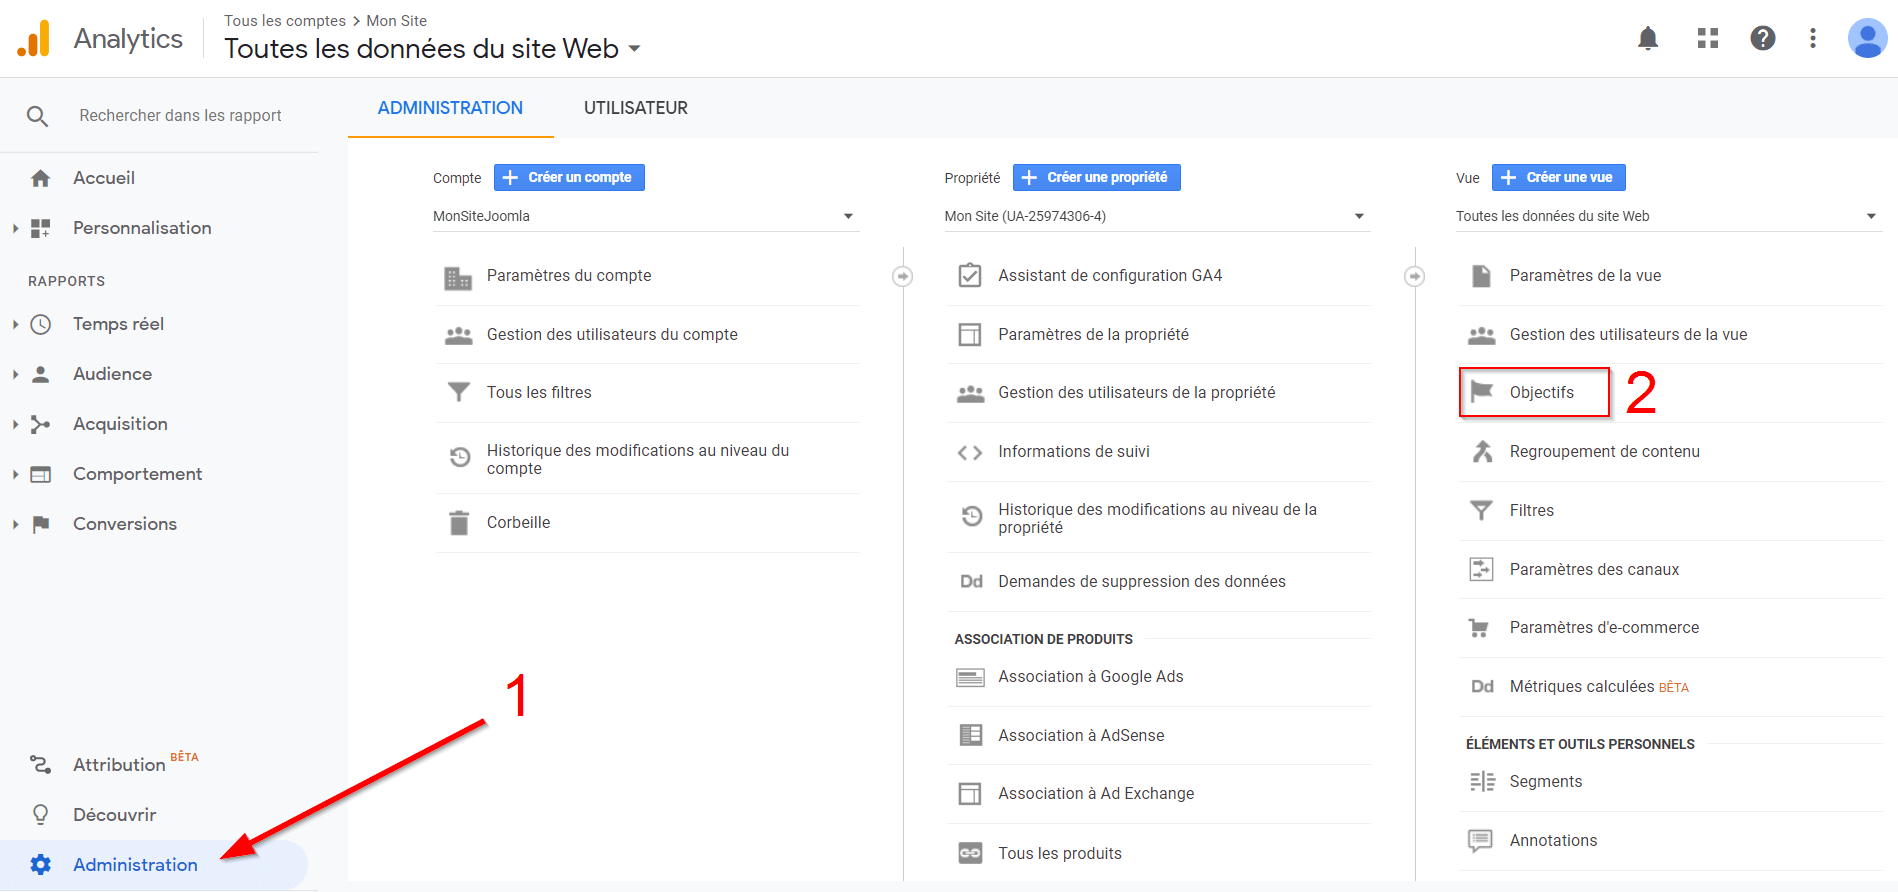Click the Créer une propriété button

1096,177
